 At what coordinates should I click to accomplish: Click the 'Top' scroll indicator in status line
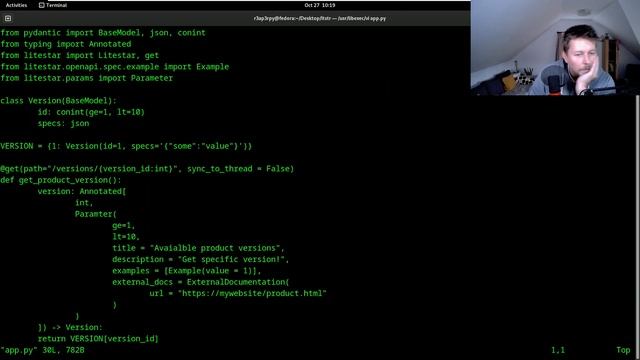tap(623, 350)
